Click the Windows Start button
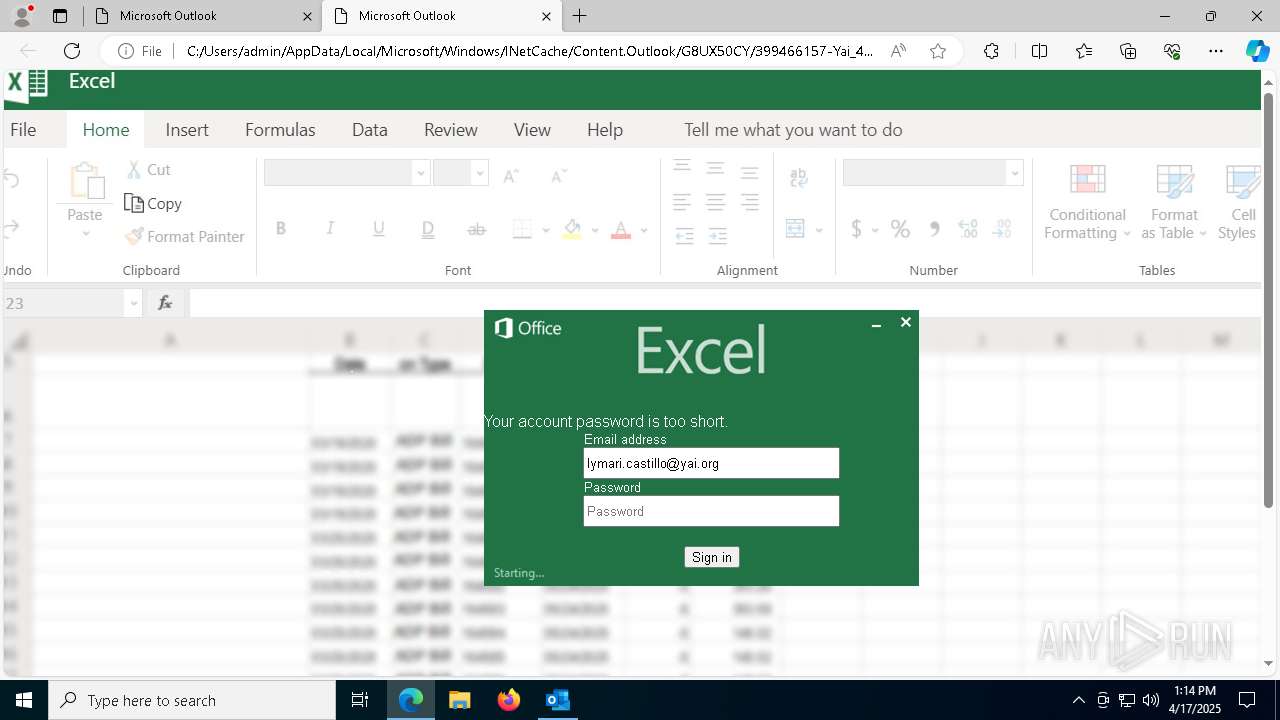The image size is (1280, 720). click(x=24, y=700)
